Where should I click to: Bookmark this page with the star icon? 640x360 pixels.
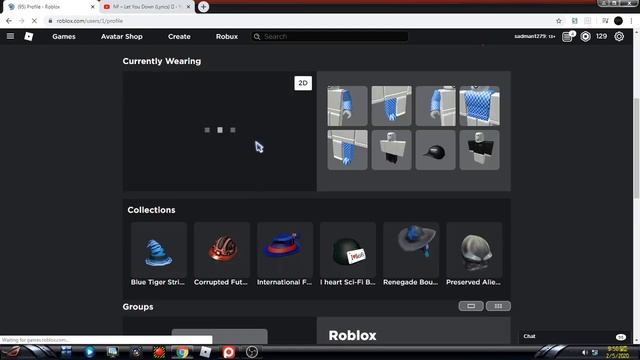point(559,21)
